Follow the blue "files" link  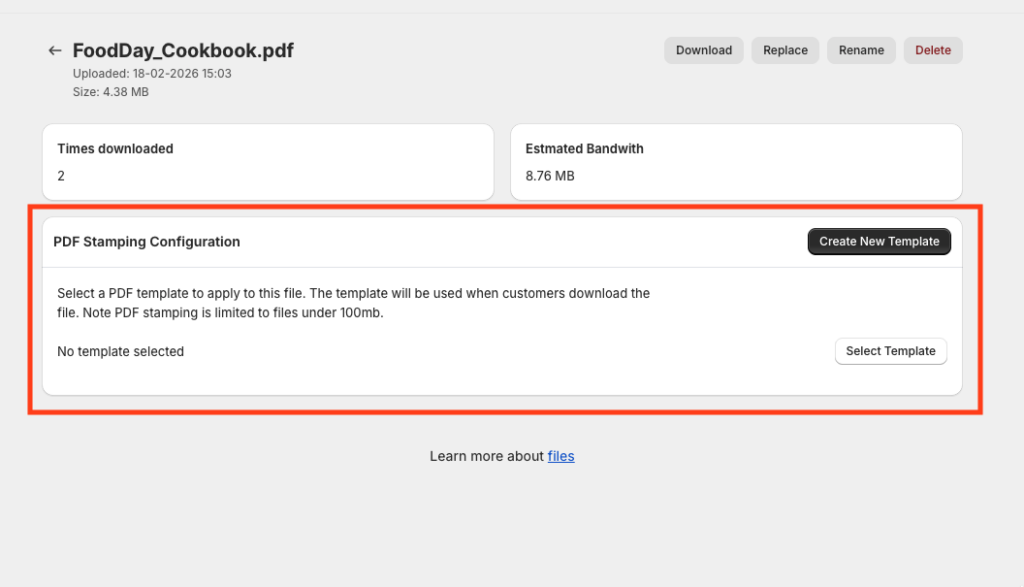pos(561,456)
